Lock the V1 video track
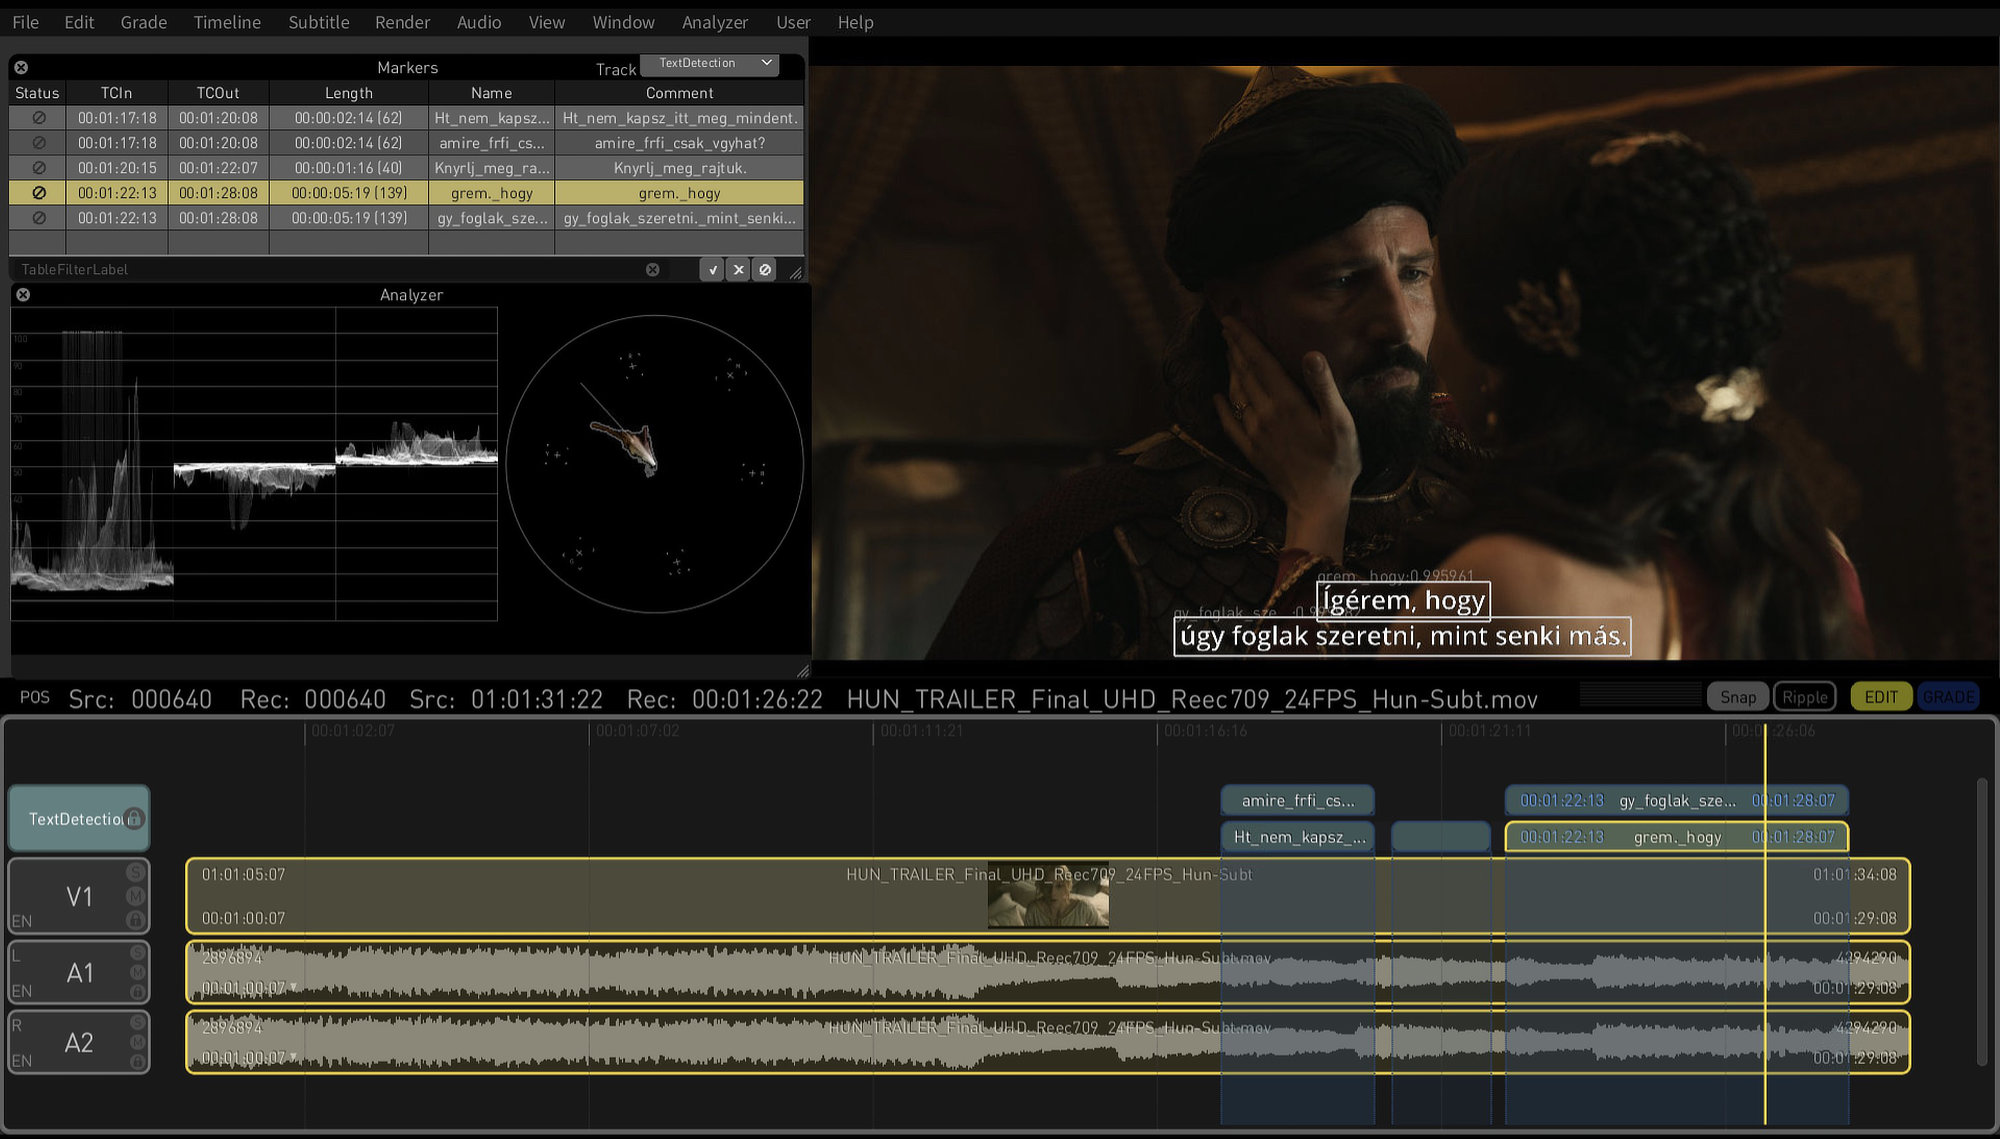2000x1139 pixels. pyautogui.click(x=136, y=919)
